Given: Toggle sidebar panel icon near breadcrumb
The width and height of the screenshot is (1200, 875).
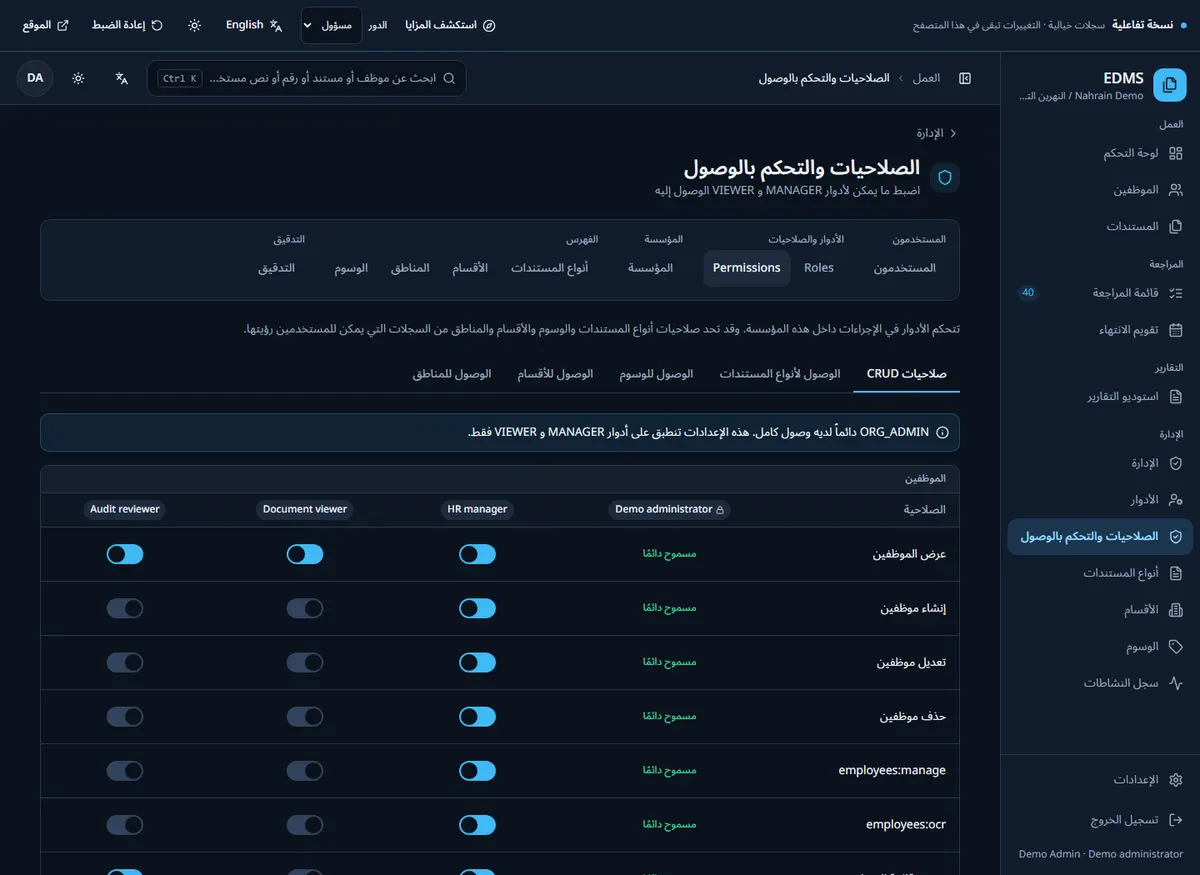Looking at the screenshot, I should click(x=965, y=78).
